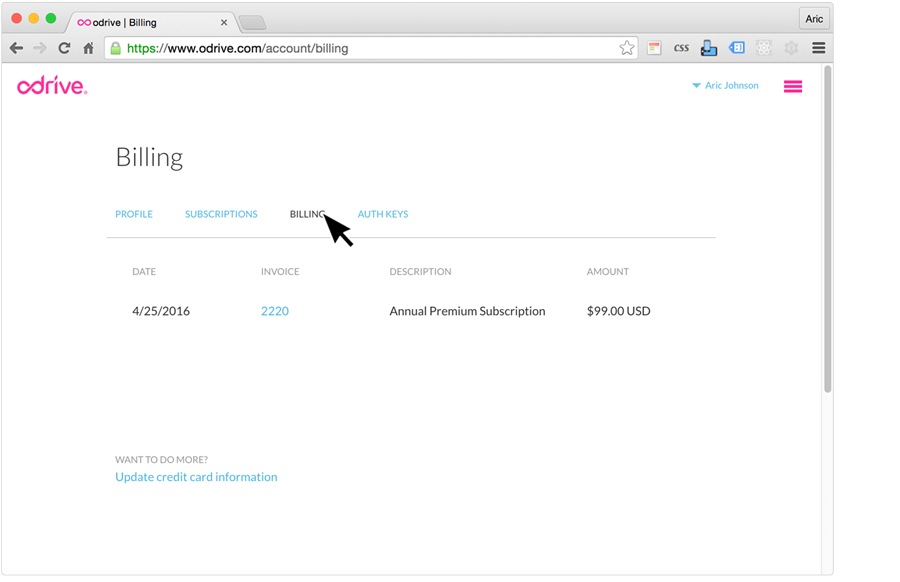Click the odrive logo
Screen dimensions: 900x582
pos(52,86)
